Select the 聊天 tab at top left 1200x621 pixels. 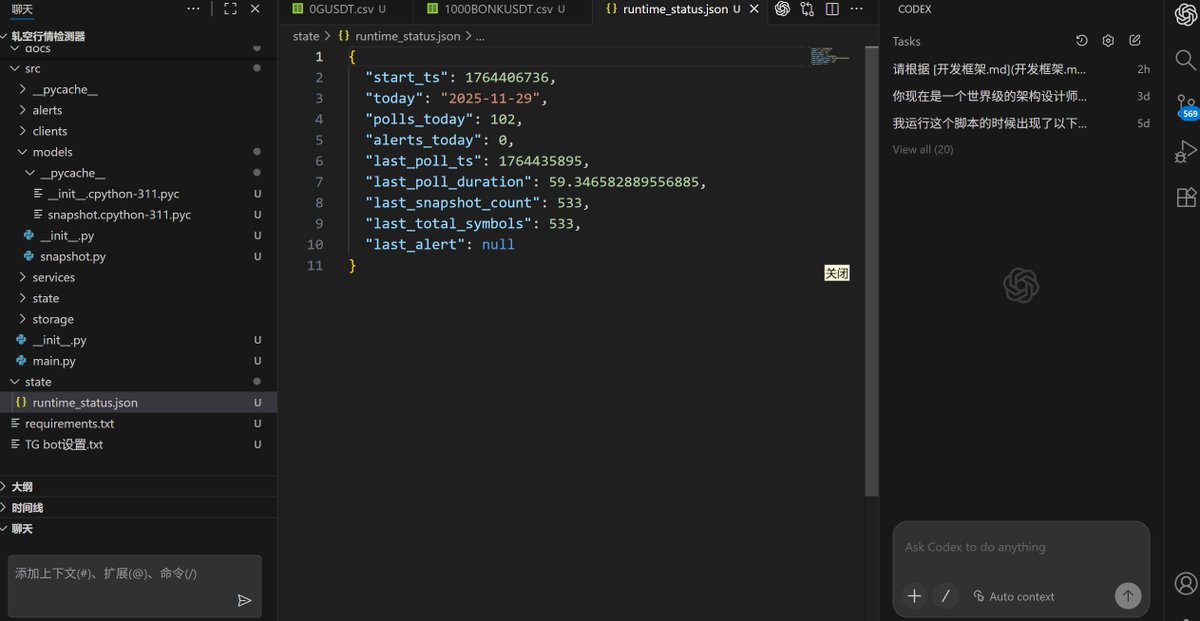point(22,9)
